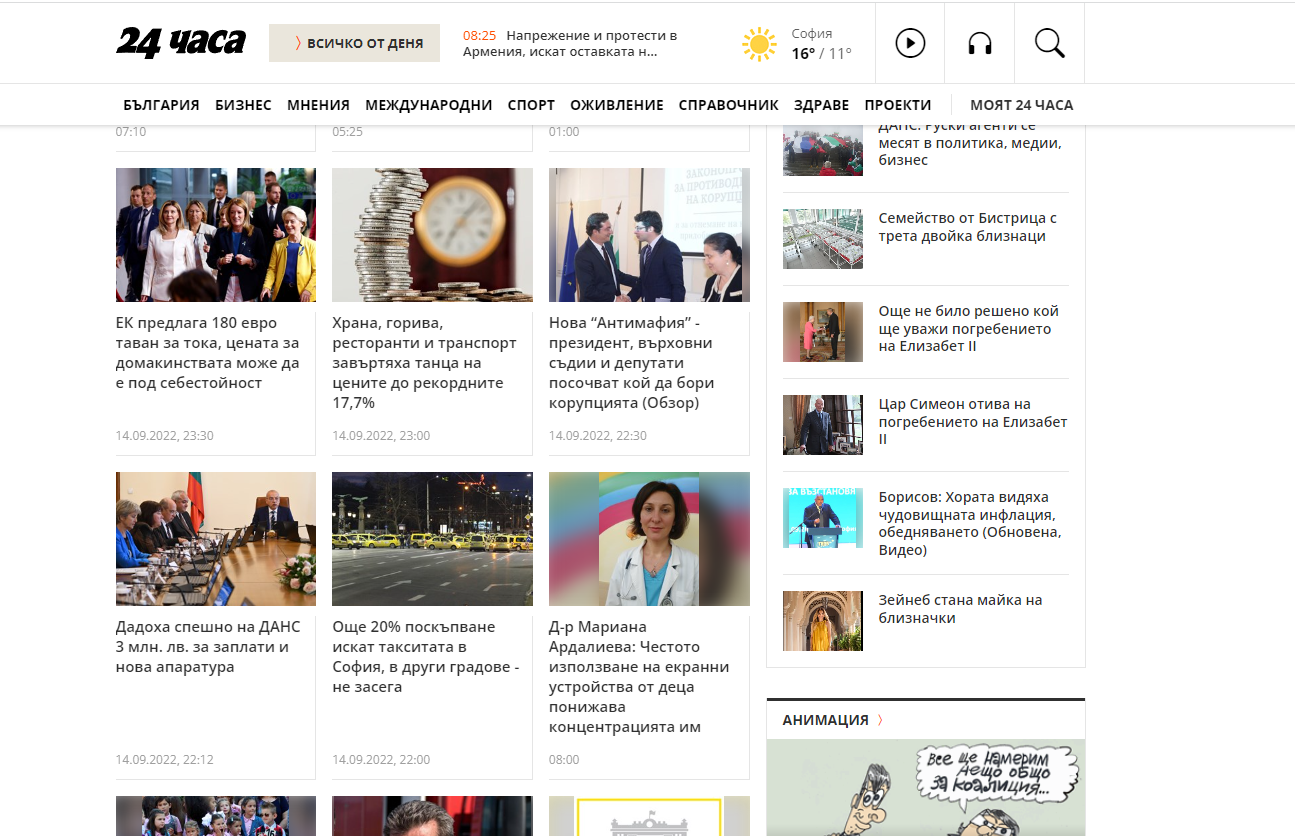This screenshot has height=836, width=1295.
Task: Click the Д-р Мариана Ардалиева photo
Action: (649, 539)
